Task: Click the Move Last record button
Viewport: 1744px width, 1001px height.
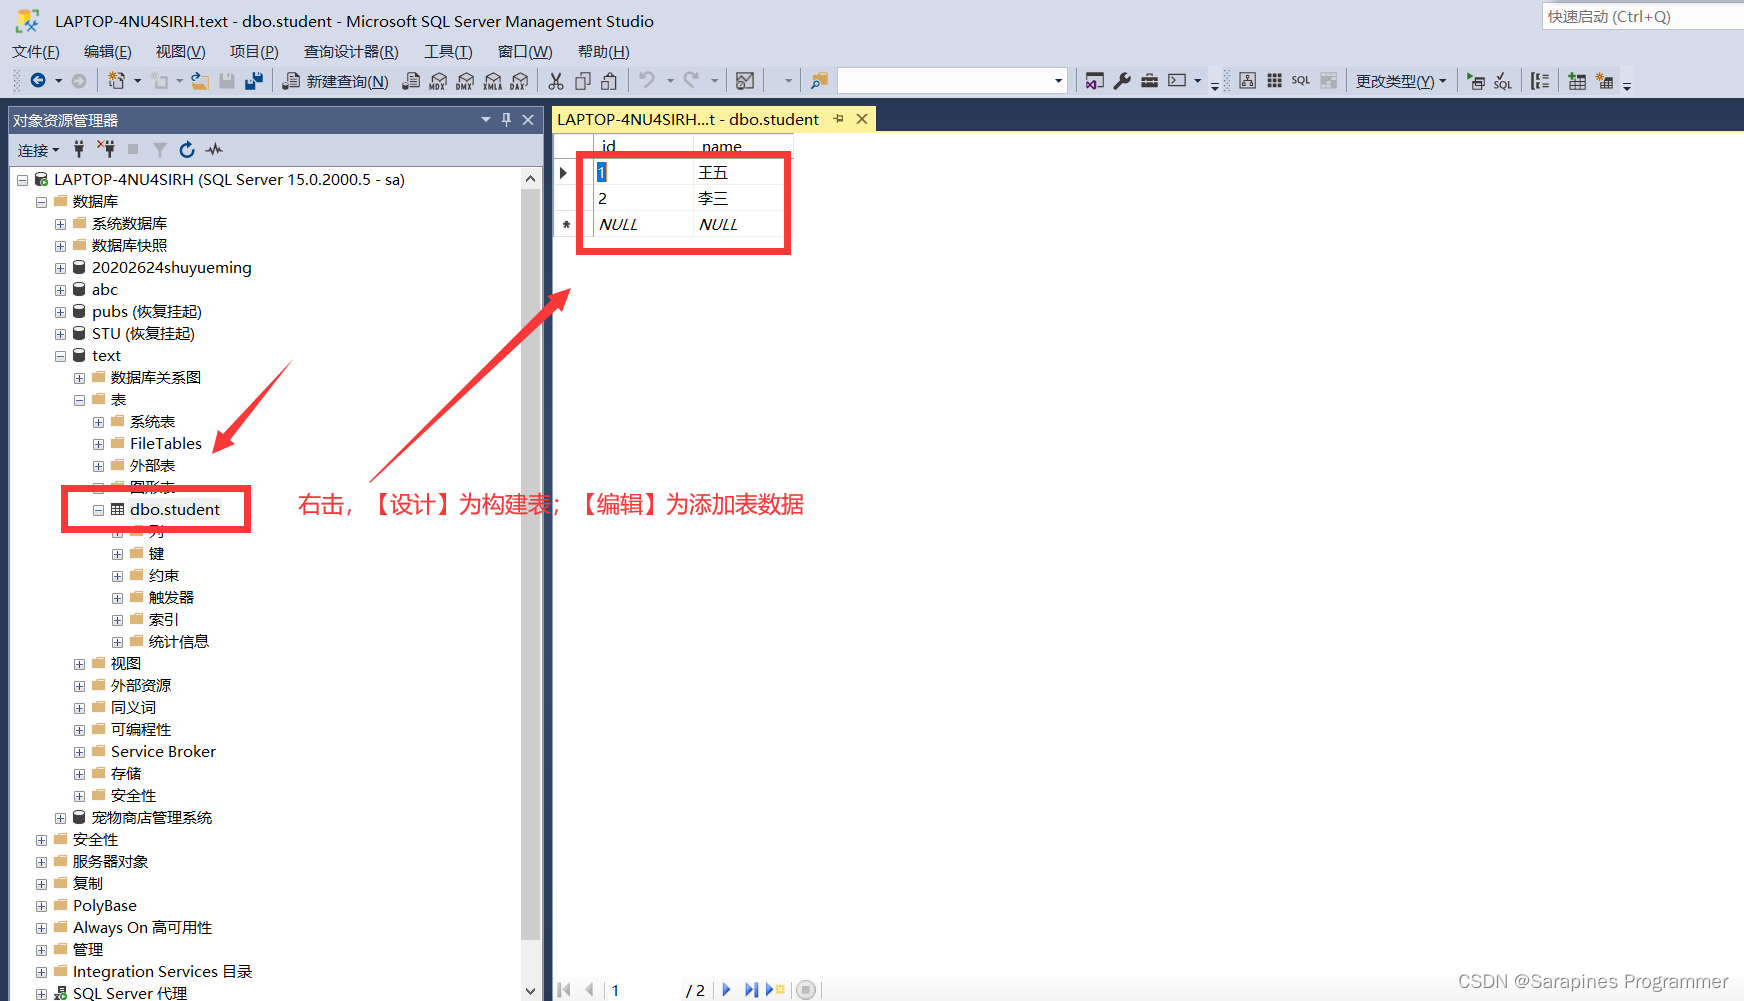Action: (x=750, y=990)
